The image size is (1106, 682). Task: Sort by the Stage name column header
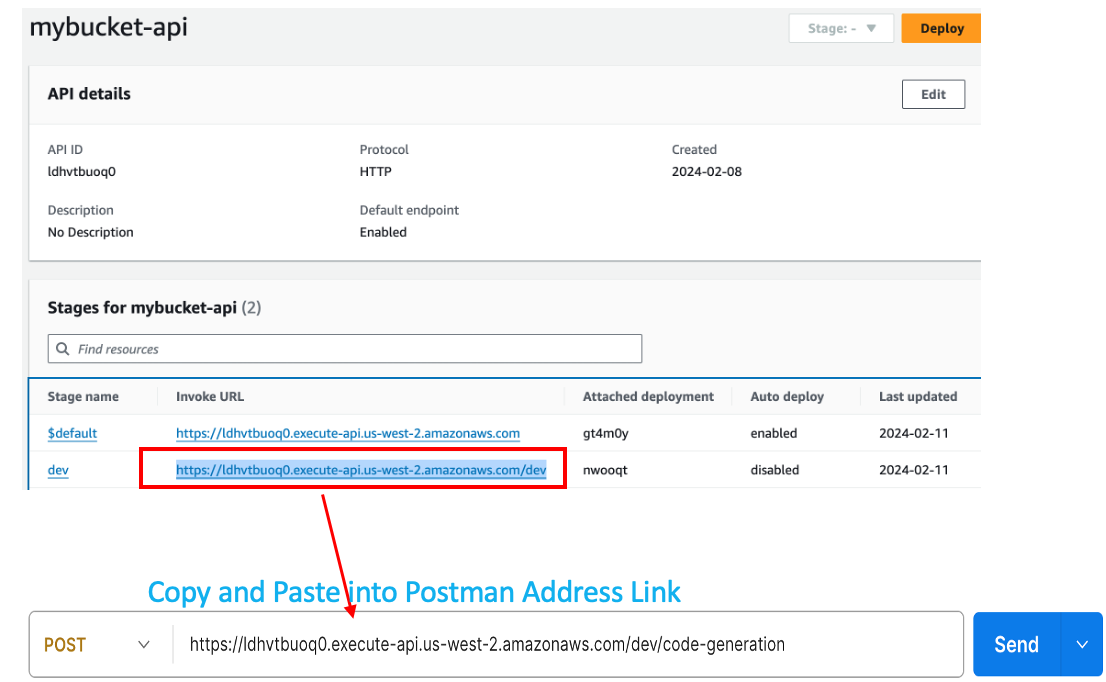(83, 397)
